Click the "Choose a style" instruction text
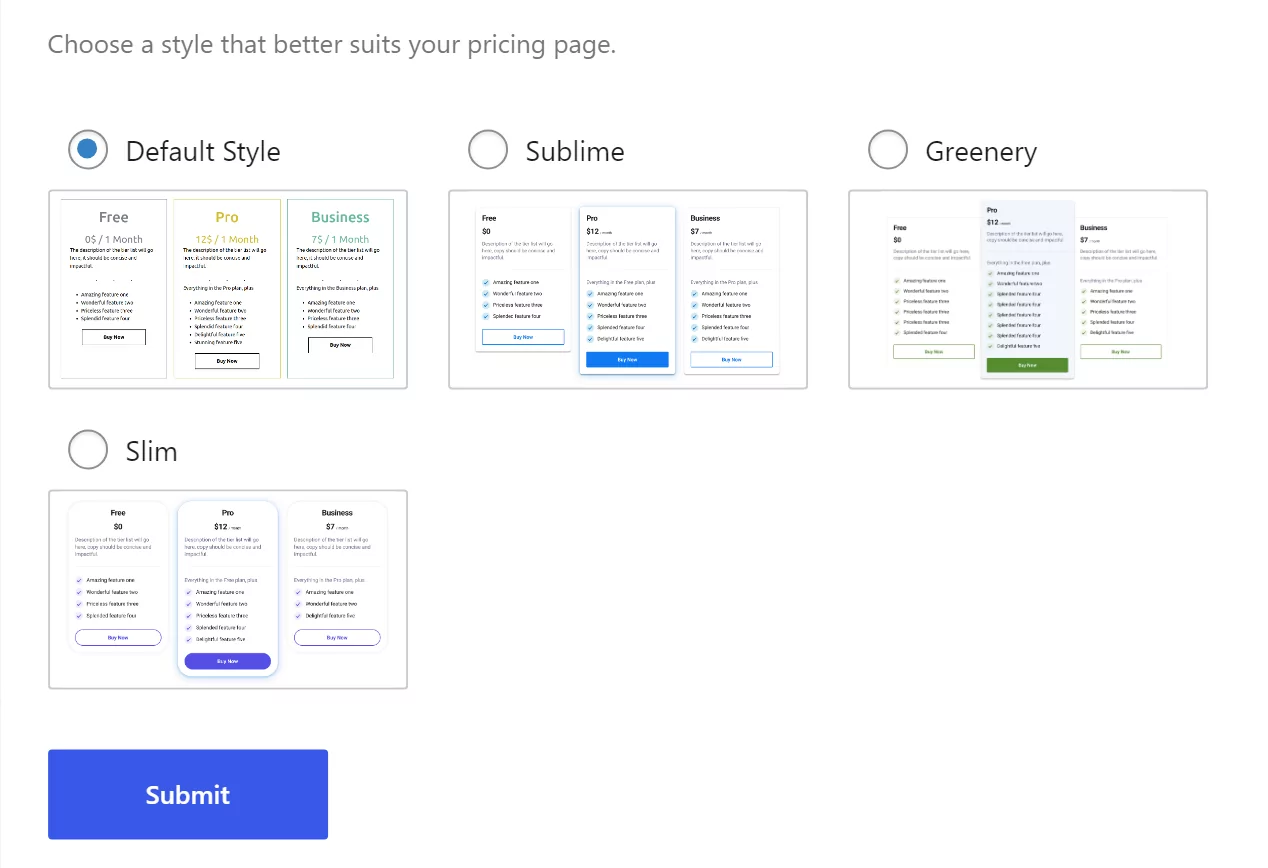 (332, 45)
